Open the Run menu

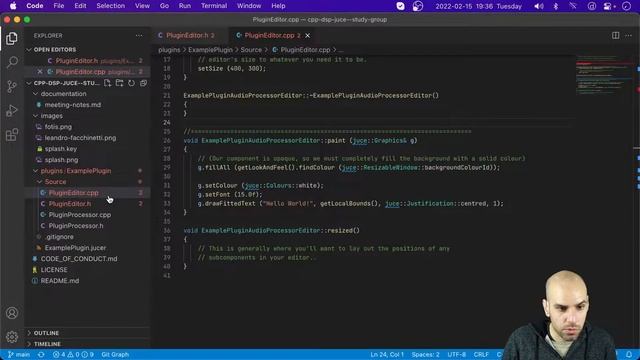click(x=184, y=6)
